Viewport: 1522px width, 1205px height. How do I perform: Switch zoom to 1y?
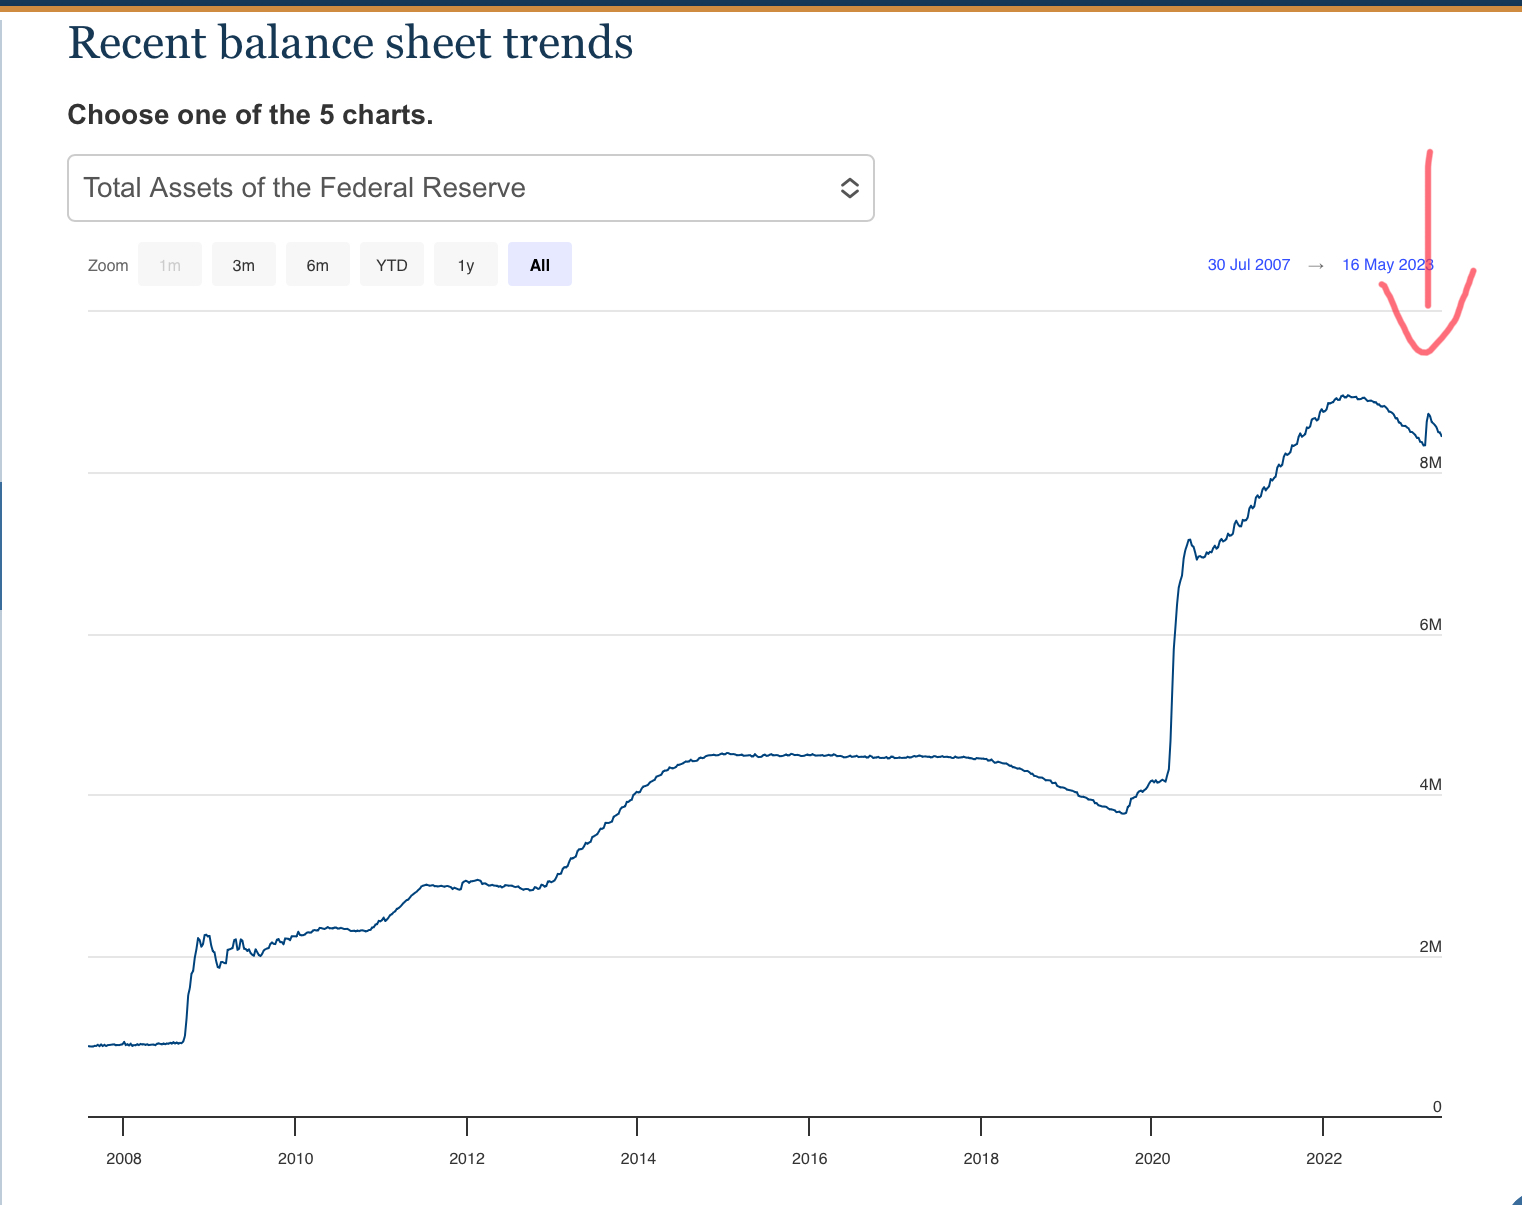click(x=466, y=265)
